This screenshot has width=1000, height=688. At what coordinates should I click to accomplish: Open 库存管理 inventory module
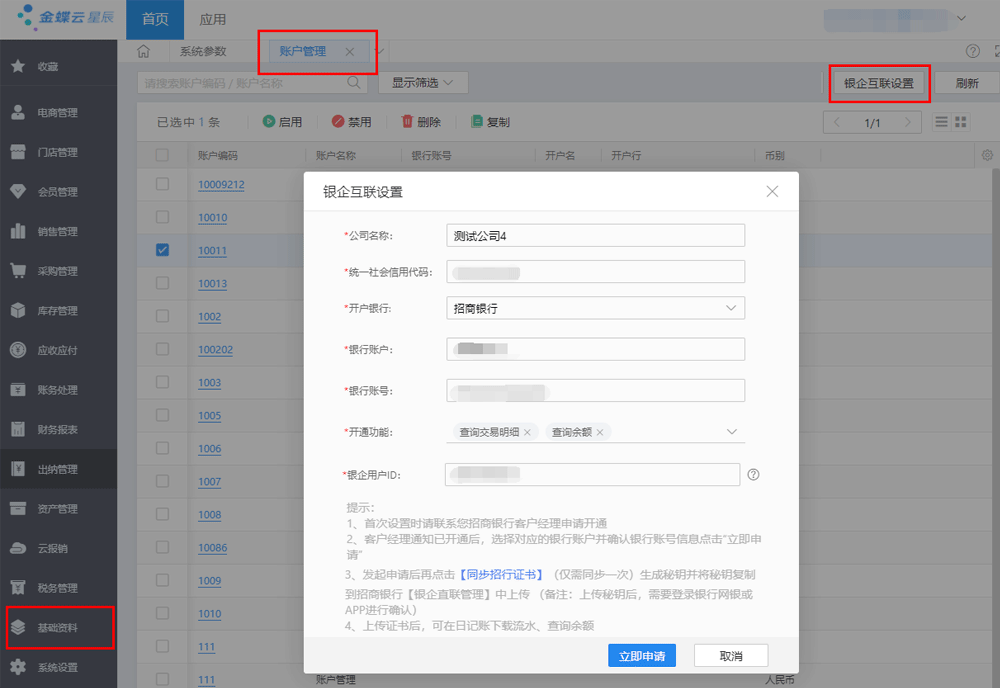click(x=57, y=311)
